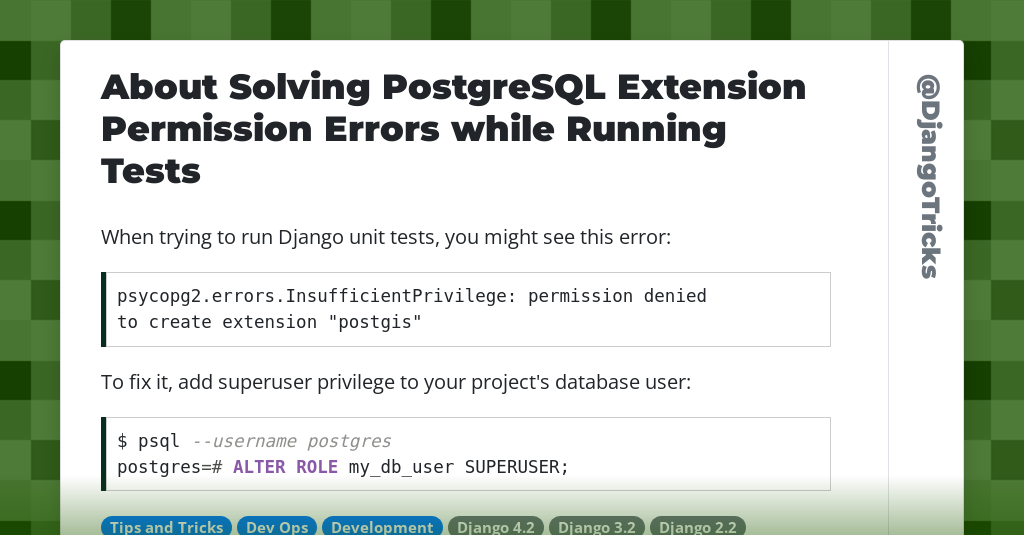The height and width of the screenshot is (535, 1024).
Task: Click "permission denied" in the error message
Action: coord(617,296)
